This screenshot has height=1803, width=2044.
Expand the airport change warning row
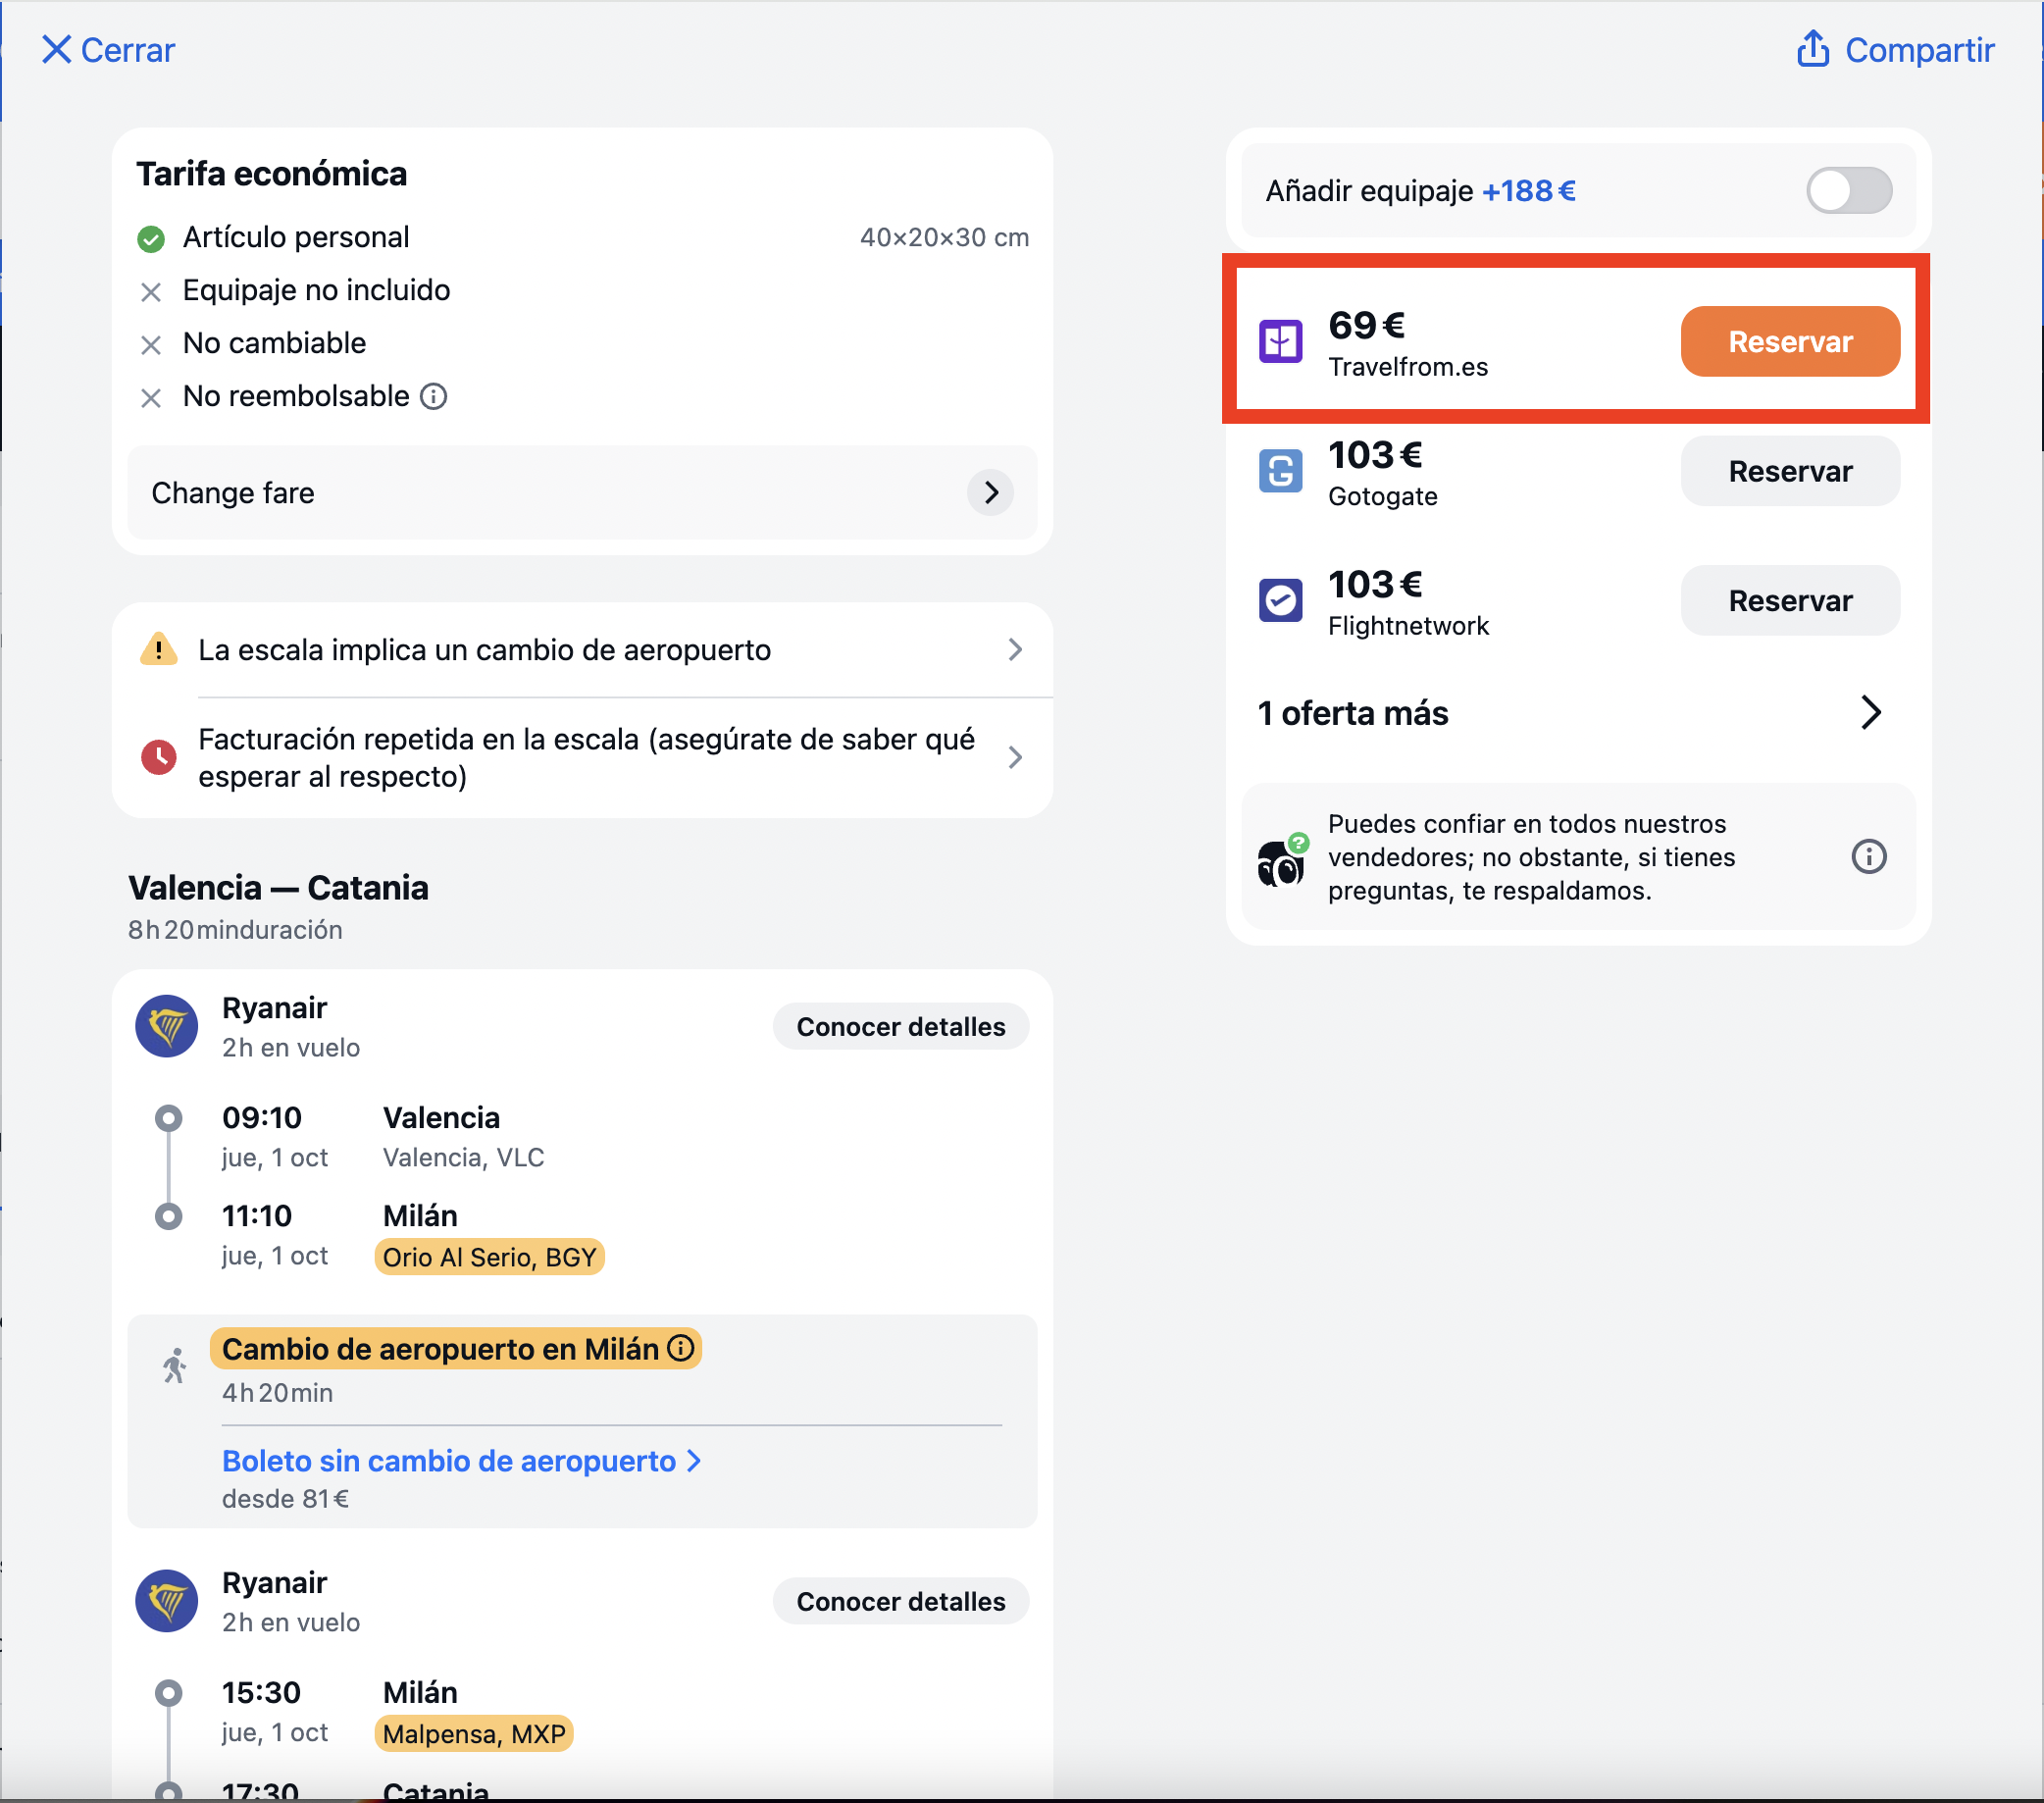[583, 650]
